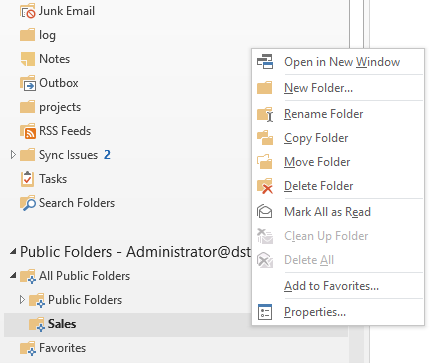Choose Open in New Window
The height and width of the screenshot is (363, 445).
(x=338, y=62)
